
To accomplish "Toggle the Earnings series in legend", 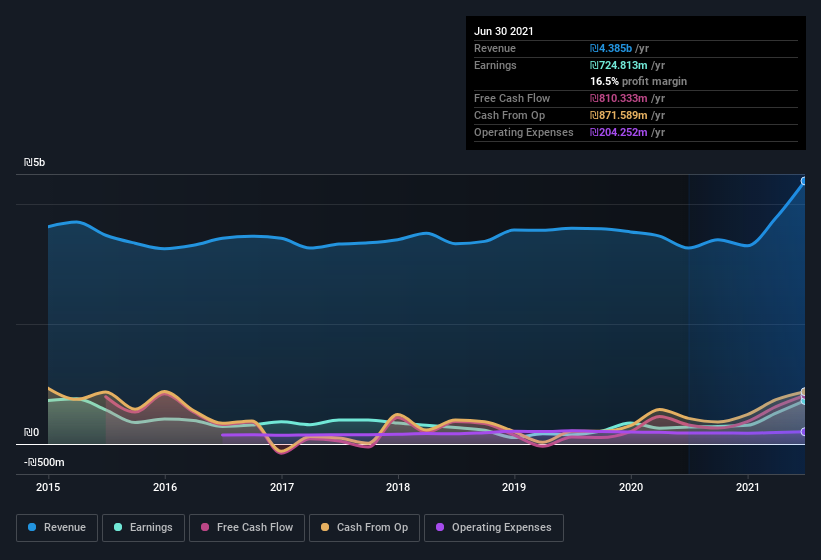I will (143, 528).
